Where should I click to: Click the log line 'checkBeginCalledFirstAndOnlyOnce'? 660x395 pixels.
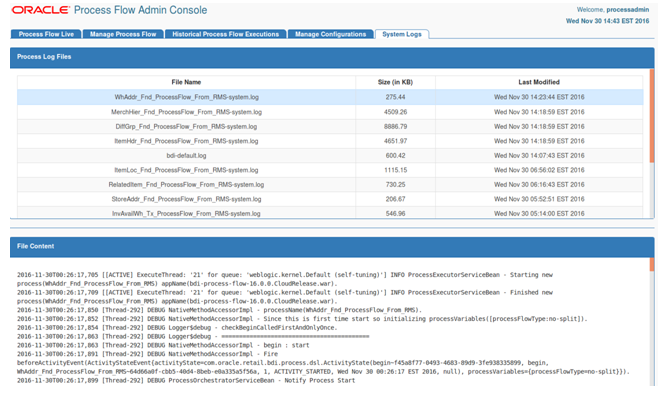(177, 328)
